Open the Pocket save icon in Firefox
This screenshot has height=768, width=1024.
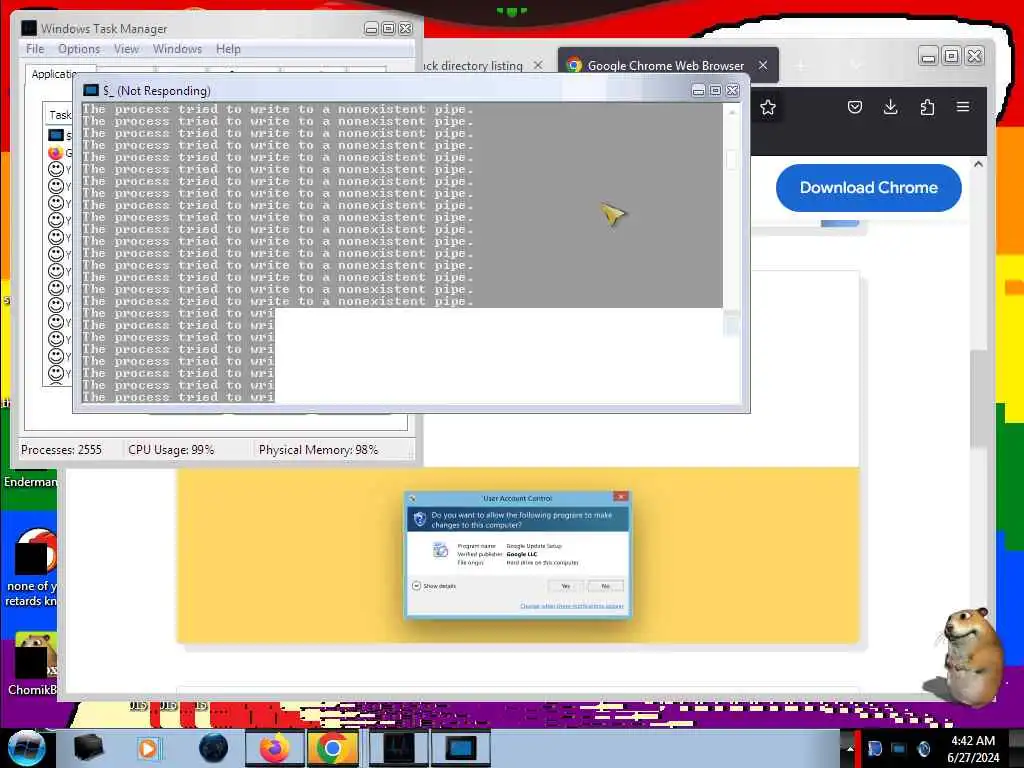coord(855,107)
